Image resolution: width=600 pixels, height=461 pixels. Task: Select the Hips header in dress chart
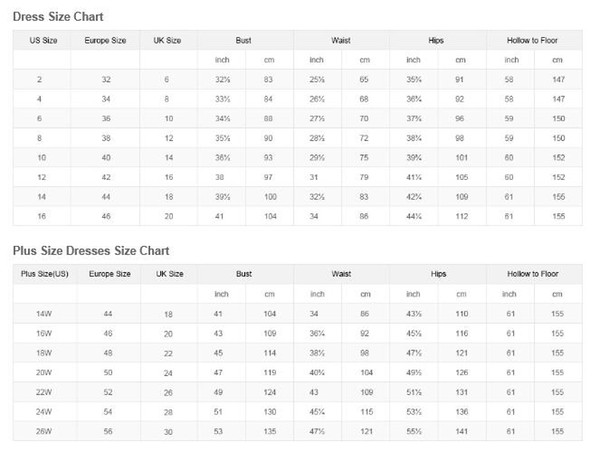pos(436,41)
